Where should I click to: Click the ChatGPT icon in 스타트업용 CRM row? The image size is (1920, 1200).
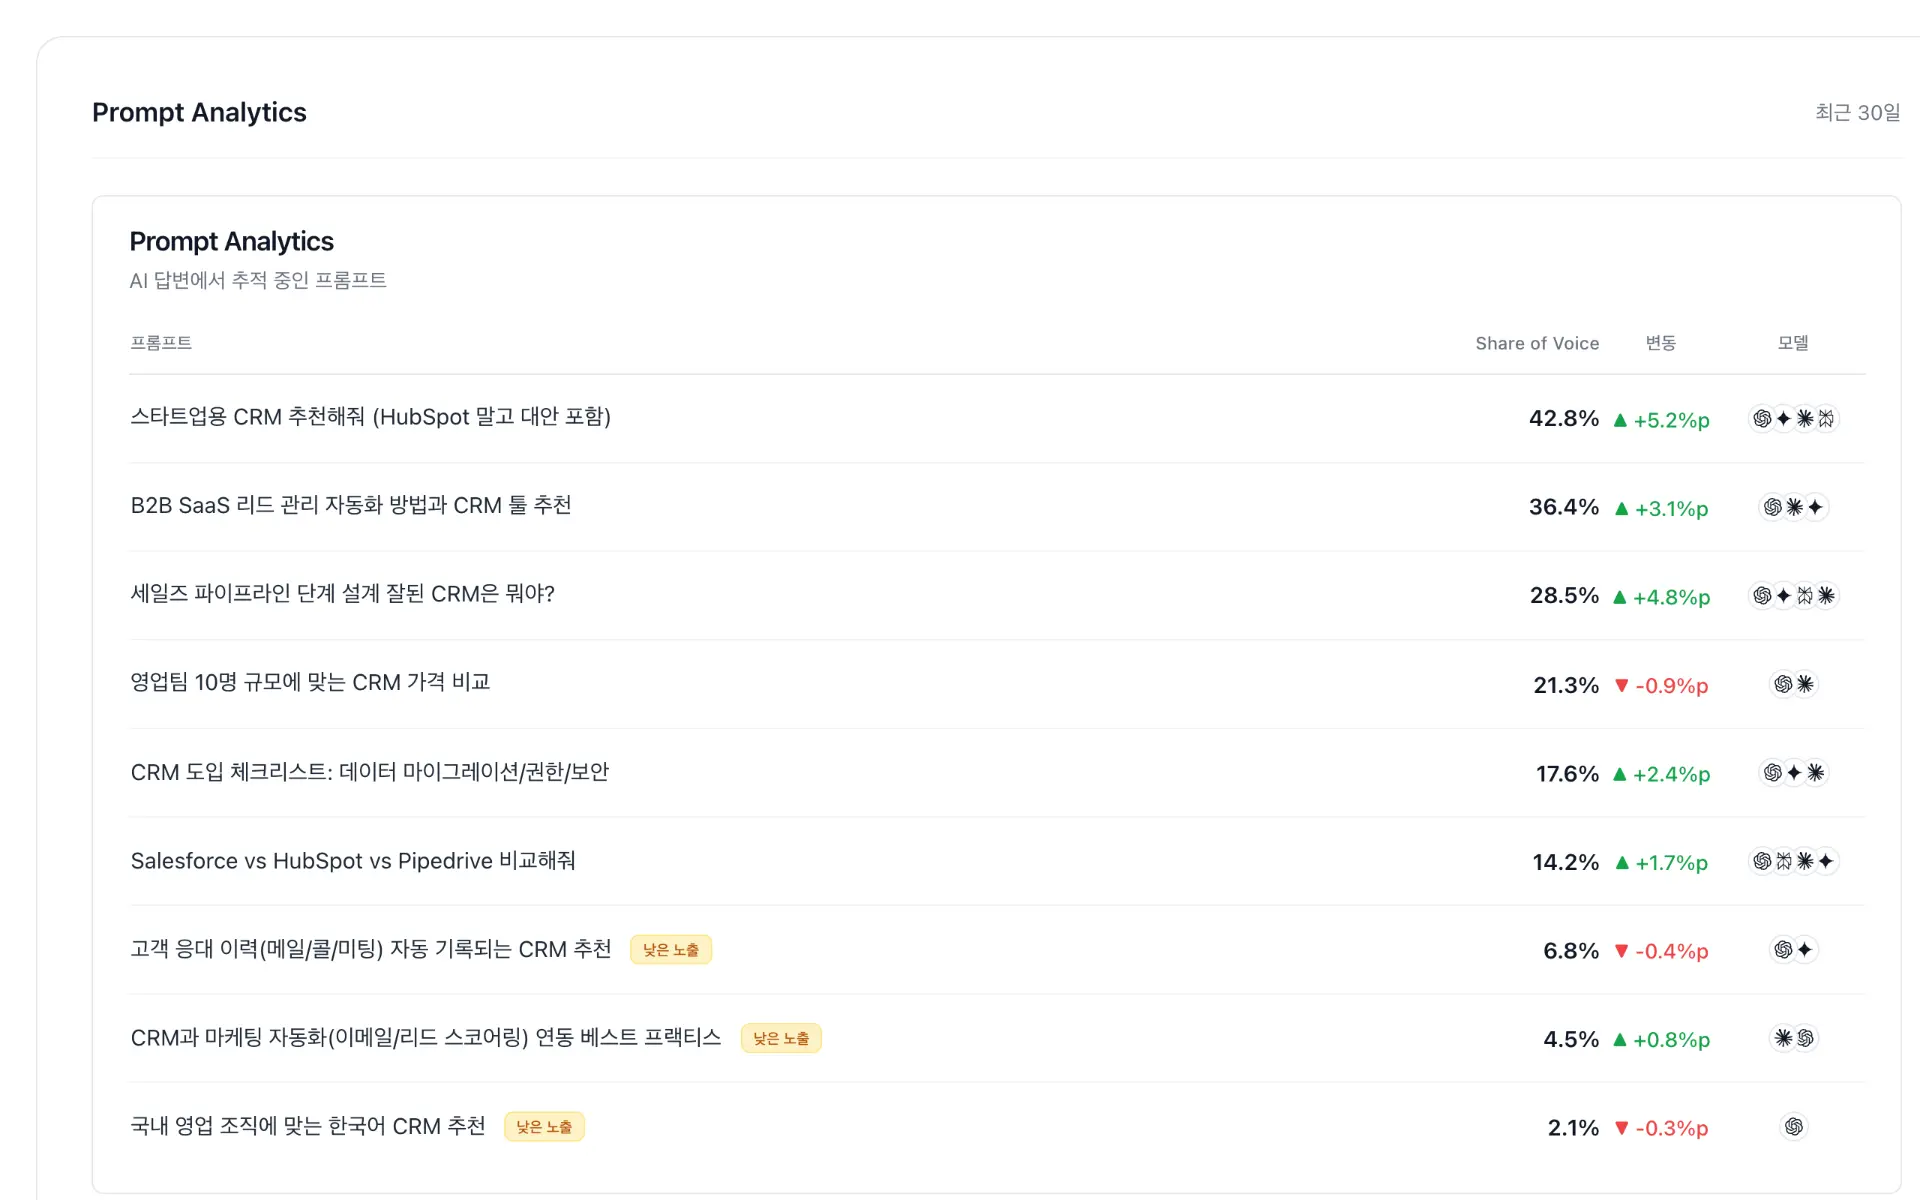coord(1762,419)
